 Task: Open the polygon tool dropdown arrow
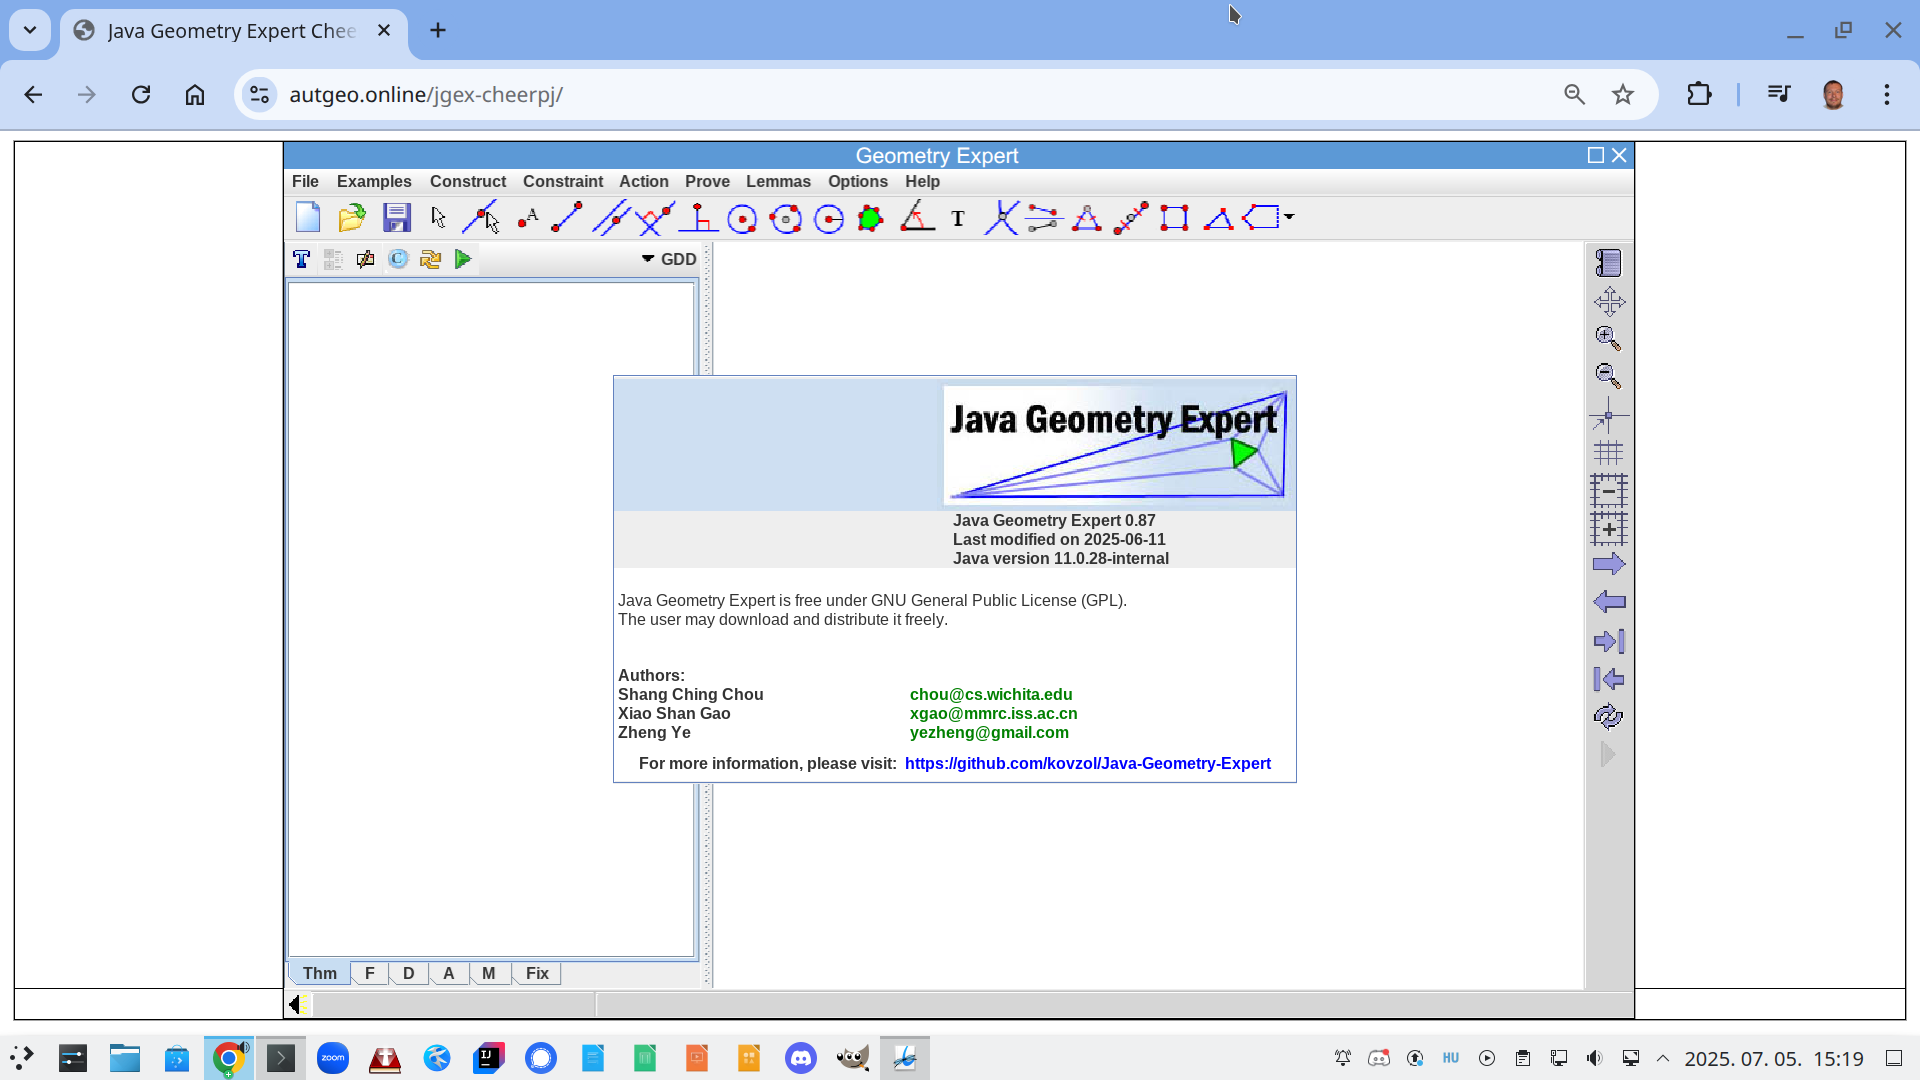pyautogui.click(x=1289, y=217)
